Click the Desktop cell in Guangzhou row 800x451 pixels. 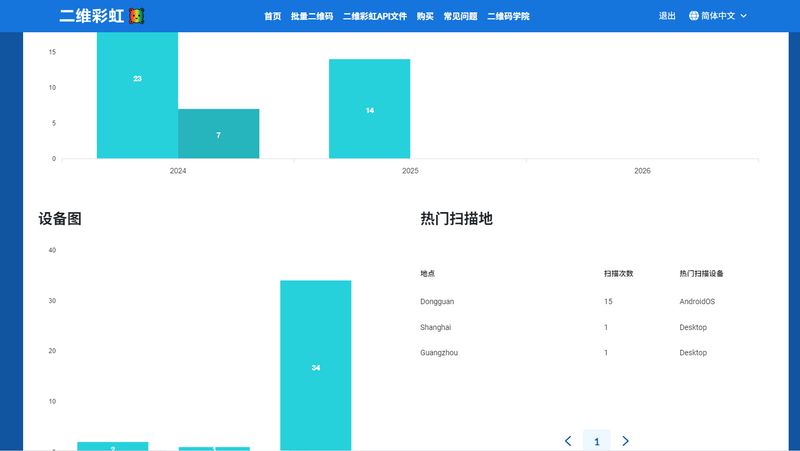(x=693, y=353)
